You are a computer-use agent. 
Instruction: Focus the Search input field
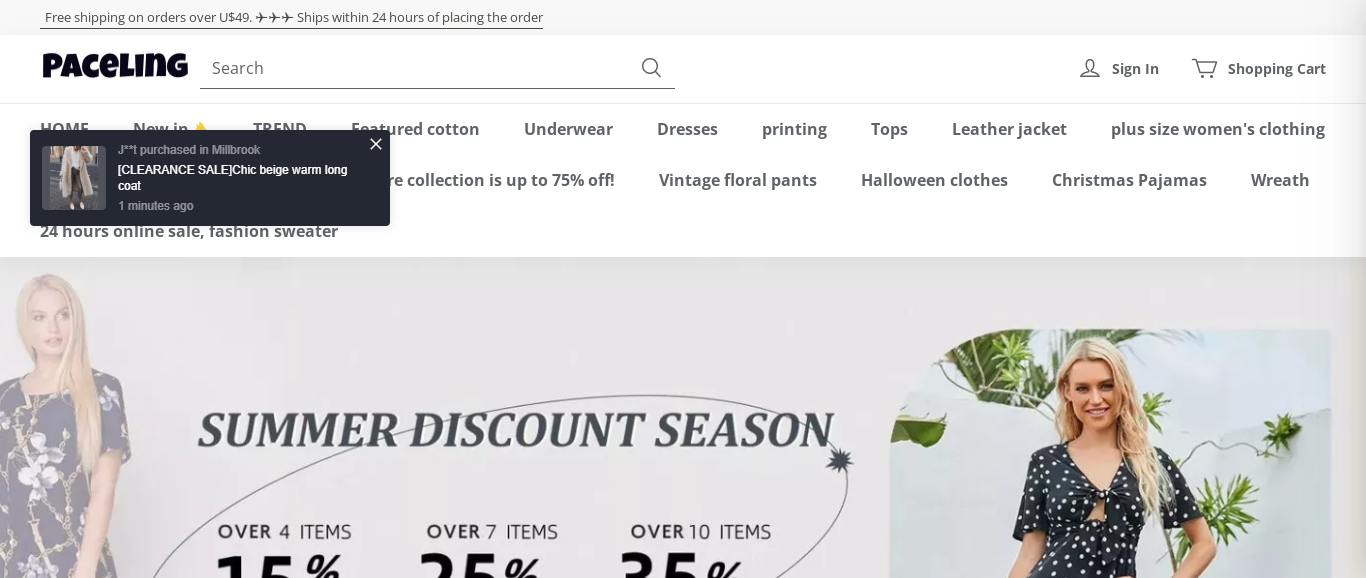(x=420, y=67)
